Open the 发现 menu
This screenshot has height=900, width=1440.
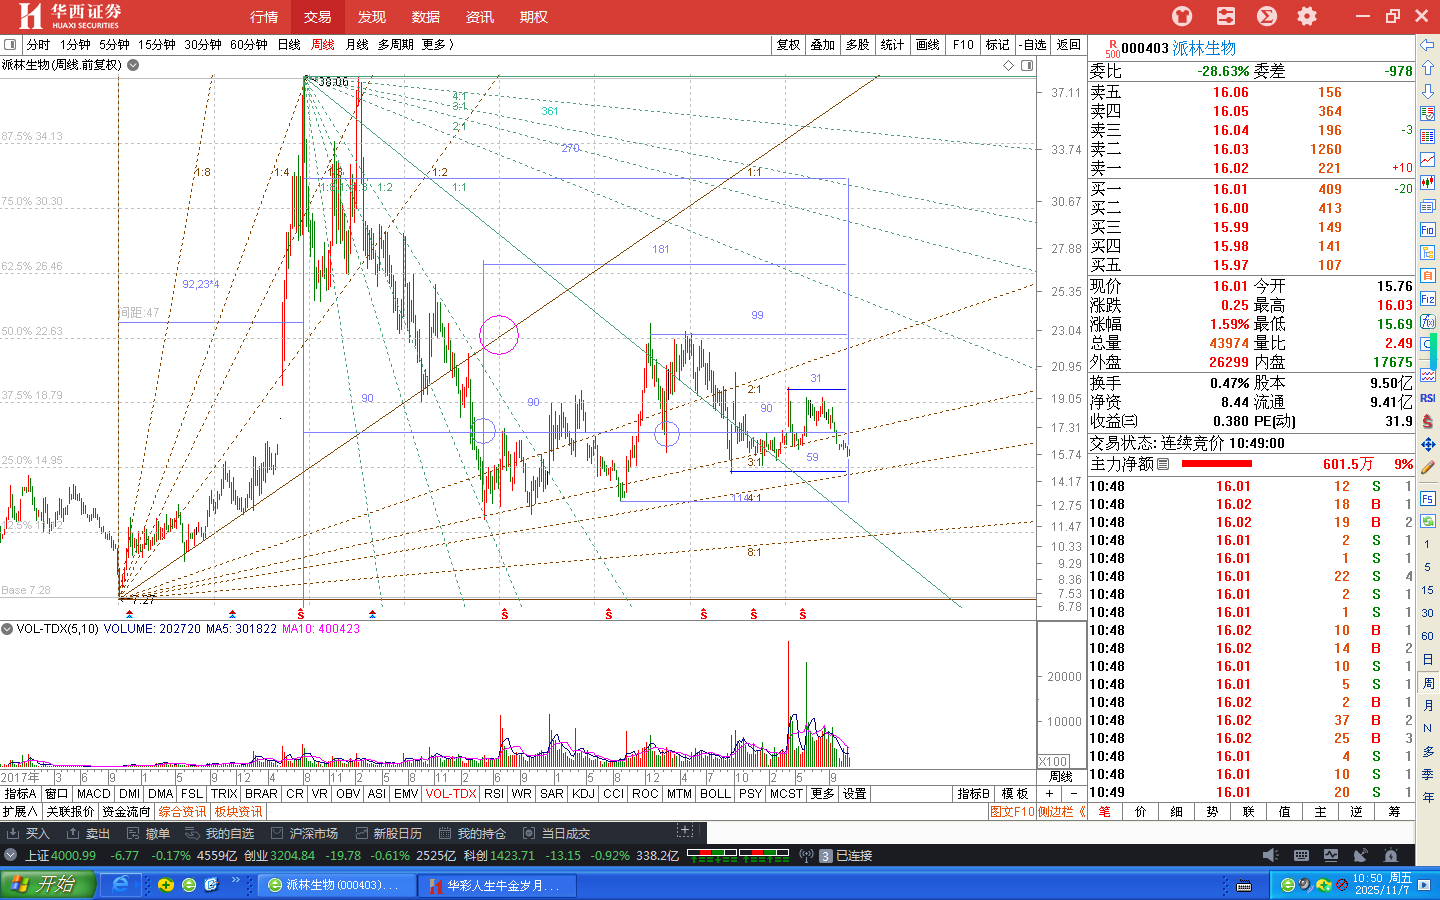click(x=372, y=17)
